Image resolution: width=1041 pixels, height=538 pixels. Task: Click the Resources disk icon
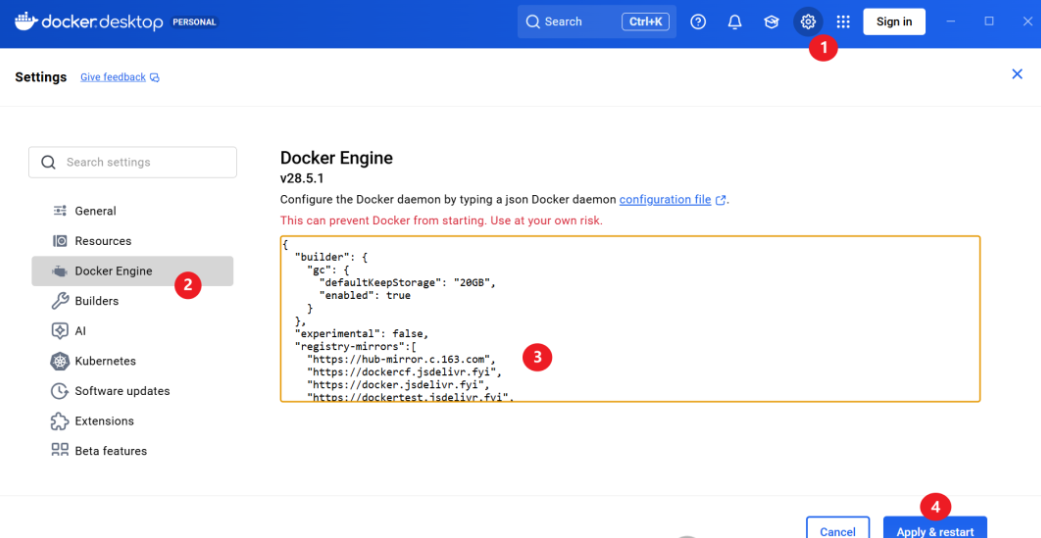coord(60,240)
